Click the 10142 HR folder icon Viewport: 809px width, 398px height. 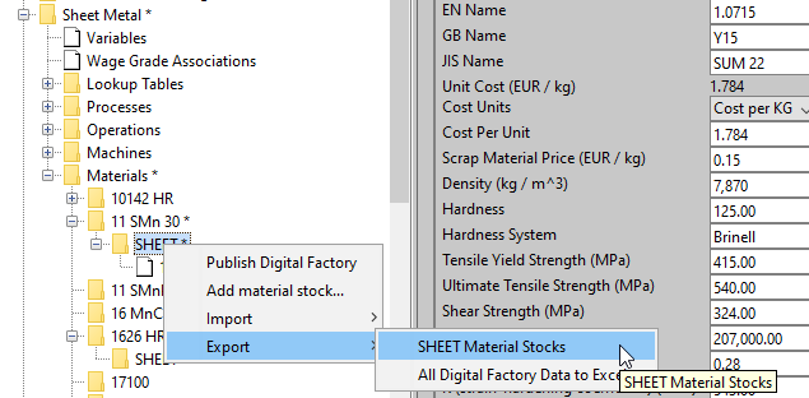pos(96,199)
